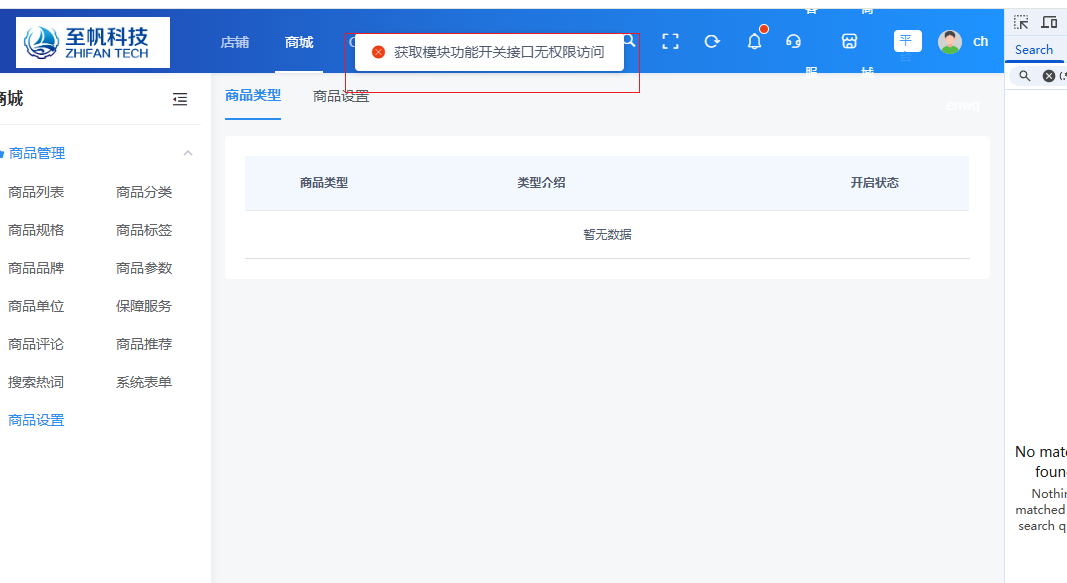Click the 类型介绍 column header
This screenshot has height=583, width=1067.
(x=541, y=182)
